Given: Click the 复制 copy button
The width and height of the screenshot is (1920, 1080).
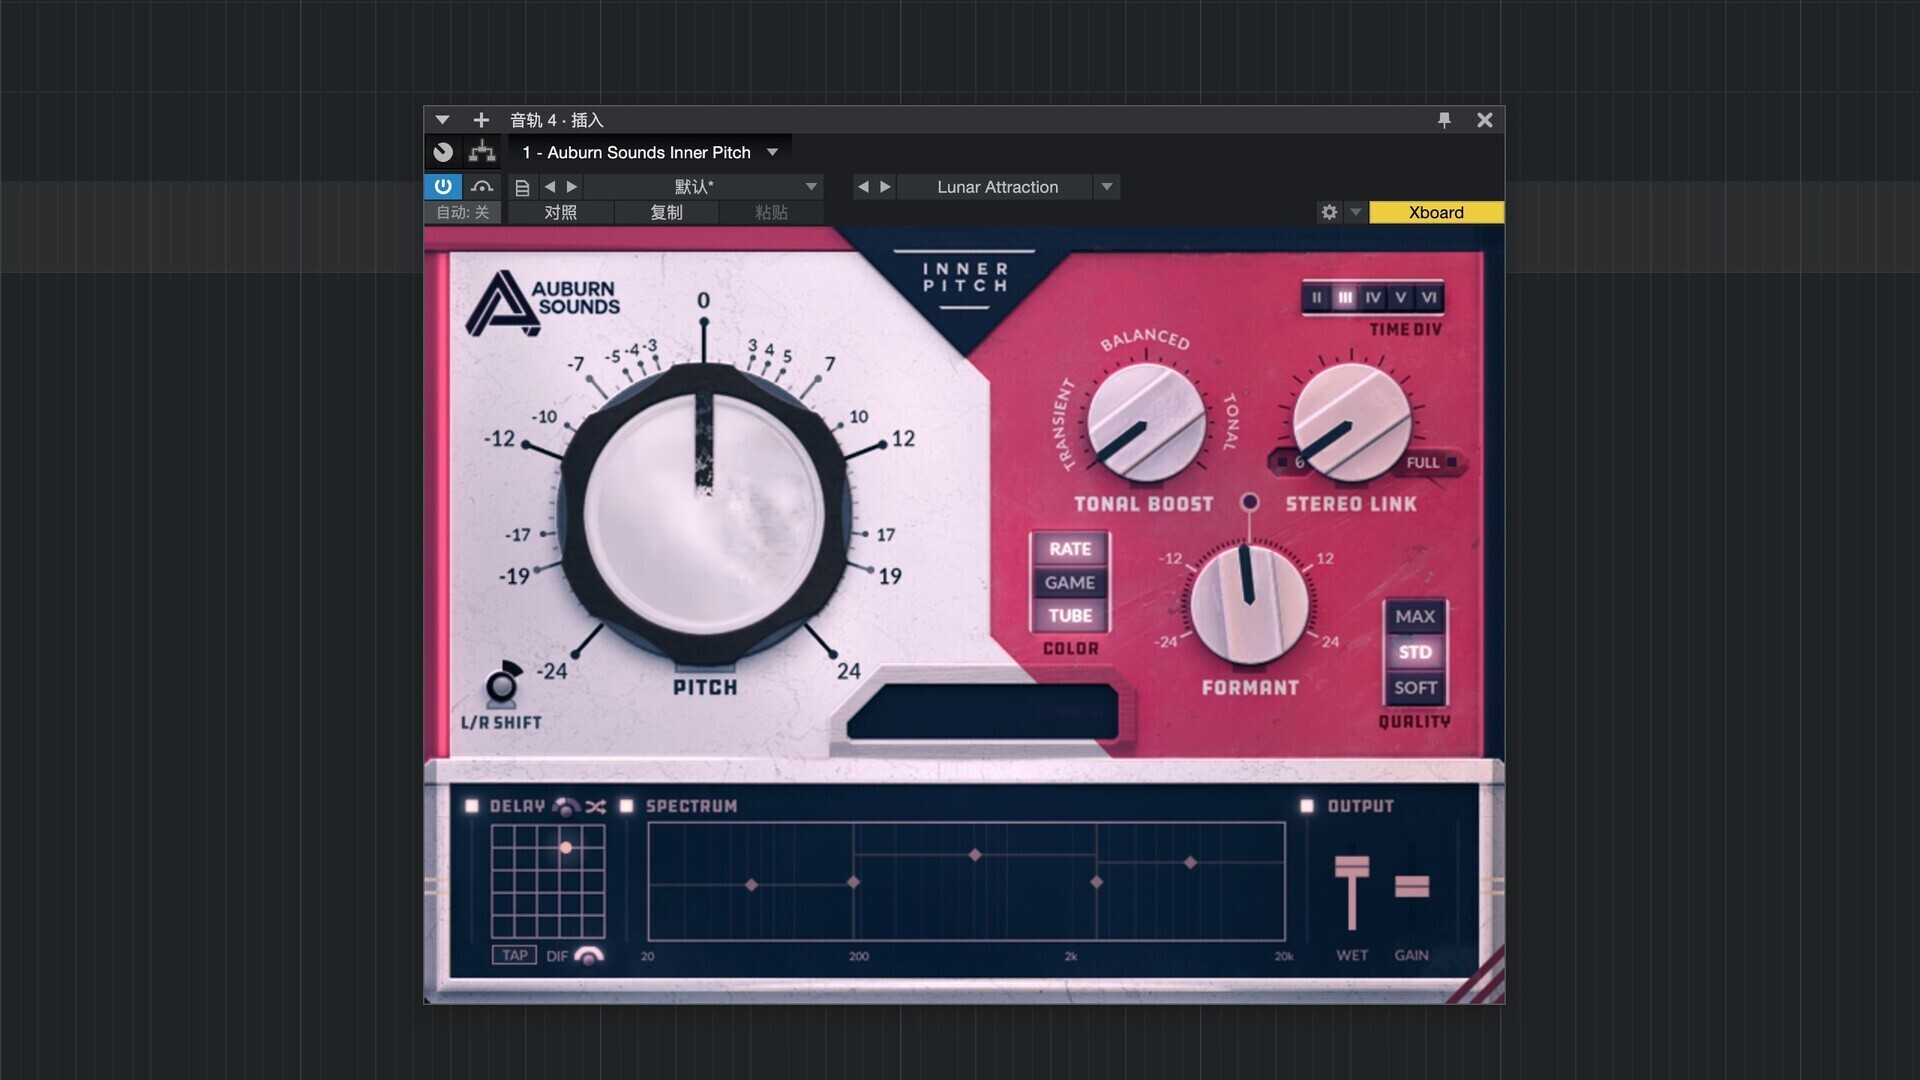Looking at the screenshot, I should click(x=666, y=212).
